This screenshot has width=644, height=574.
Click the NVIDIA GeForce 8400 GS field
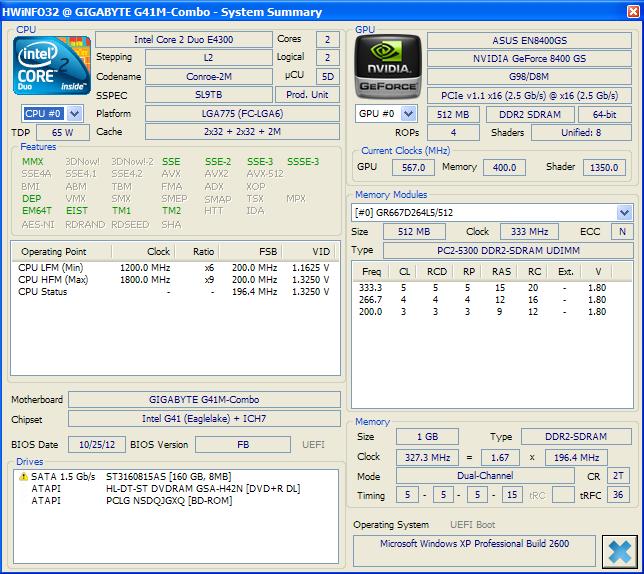click(x=529, y=59)
